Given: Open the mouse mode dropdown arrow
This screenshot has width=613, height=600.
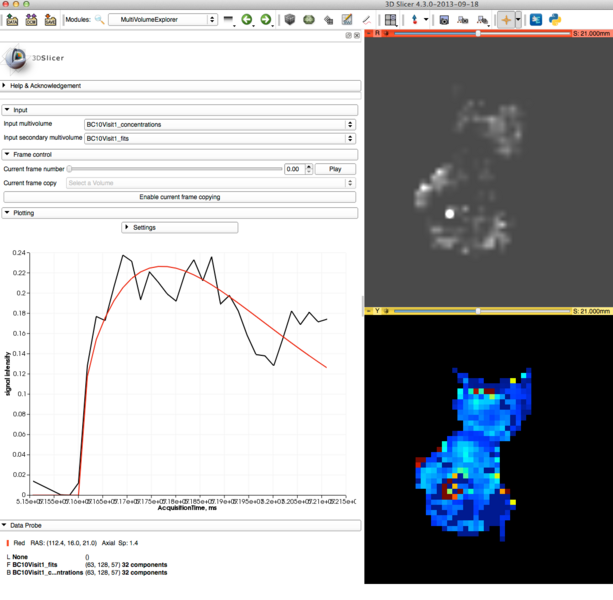Looking at the screenshot, I should click(426, 19).
